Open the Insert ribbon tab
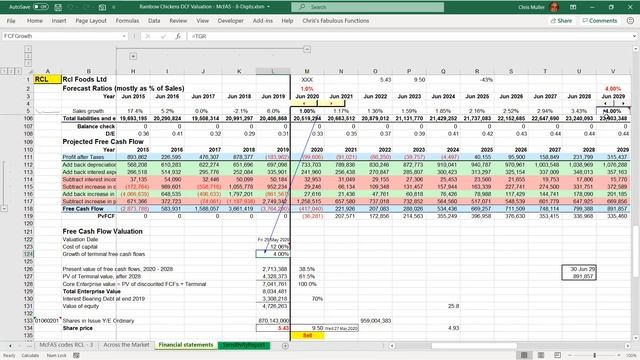The height and width of the screenshot is (360, 640). [x=59, y=20]
